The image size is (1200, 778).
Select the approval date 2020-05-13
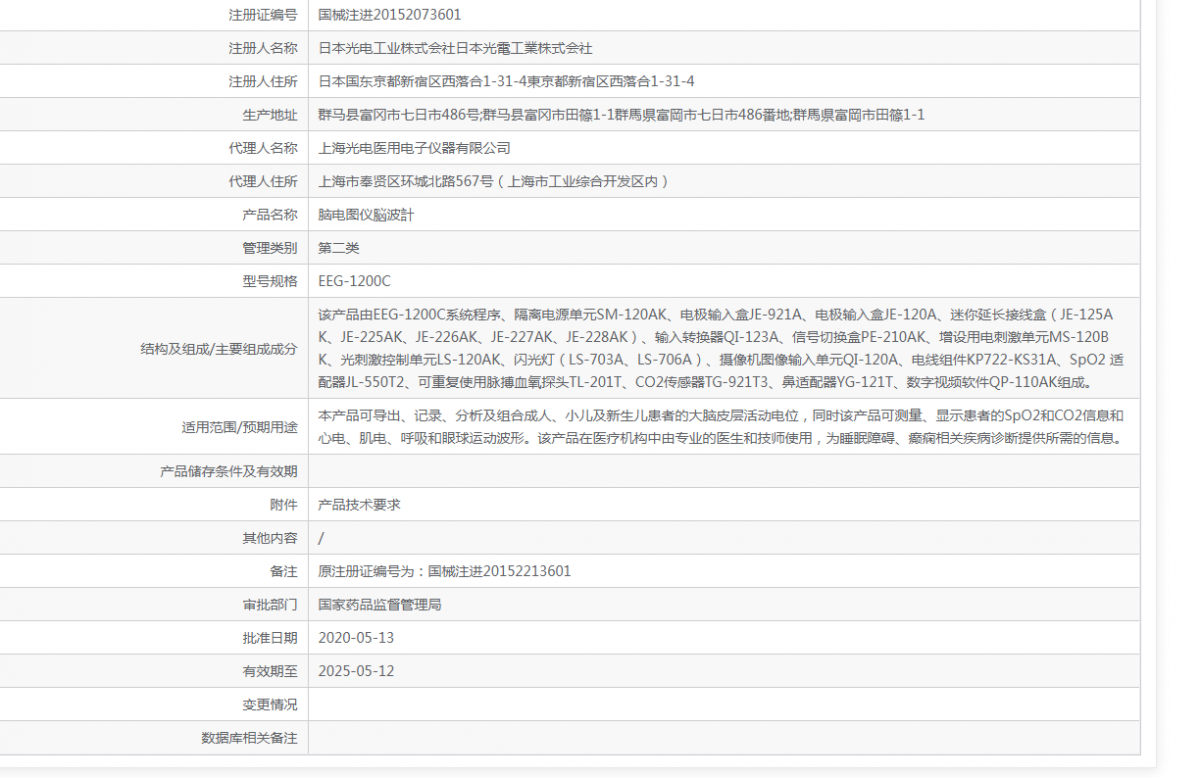[x=356, y=637]
